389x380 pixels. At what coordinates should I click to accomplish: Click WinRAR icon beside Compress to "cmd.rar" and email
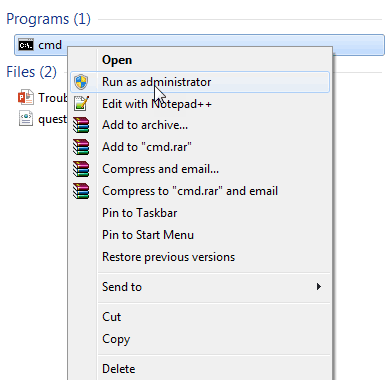pyautogui.click(x=81, y=191)
